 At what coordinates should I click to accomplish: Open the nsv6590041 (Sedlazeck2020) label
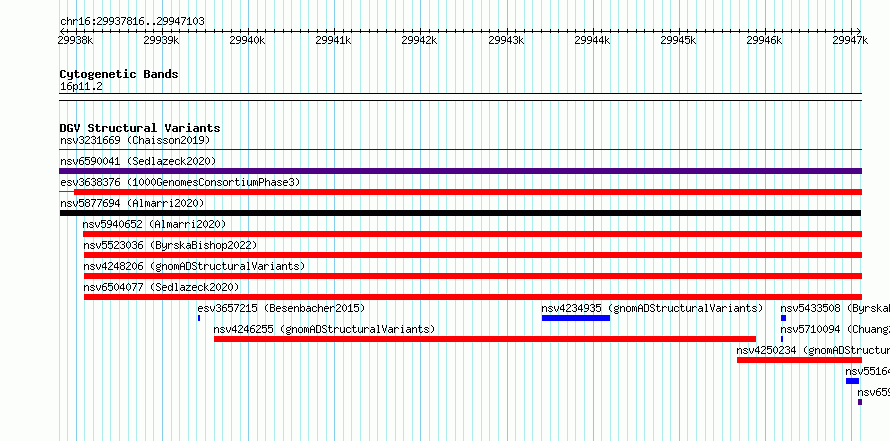tap(138, 161)
